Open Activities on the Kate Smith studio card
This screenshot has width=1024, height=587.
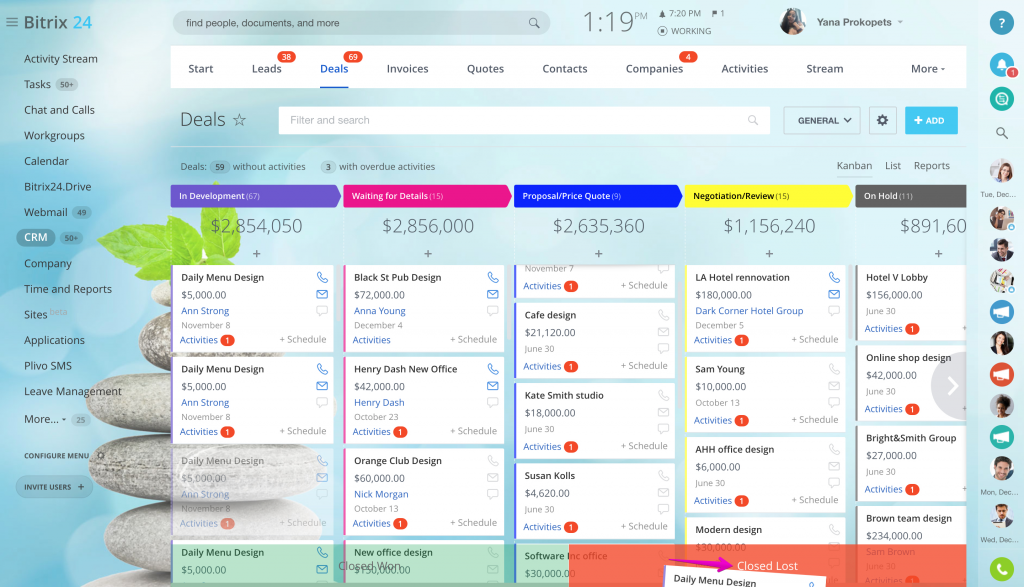coord(542,447)
